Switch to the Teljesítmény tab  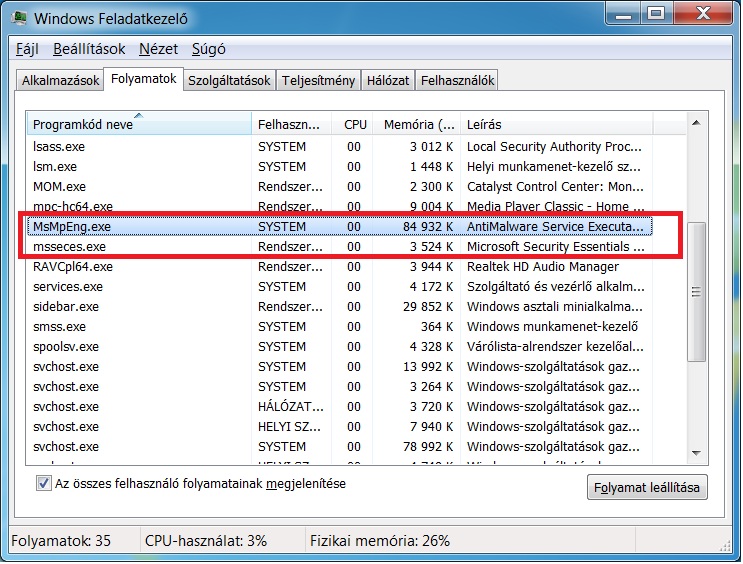tap(318, 81)
